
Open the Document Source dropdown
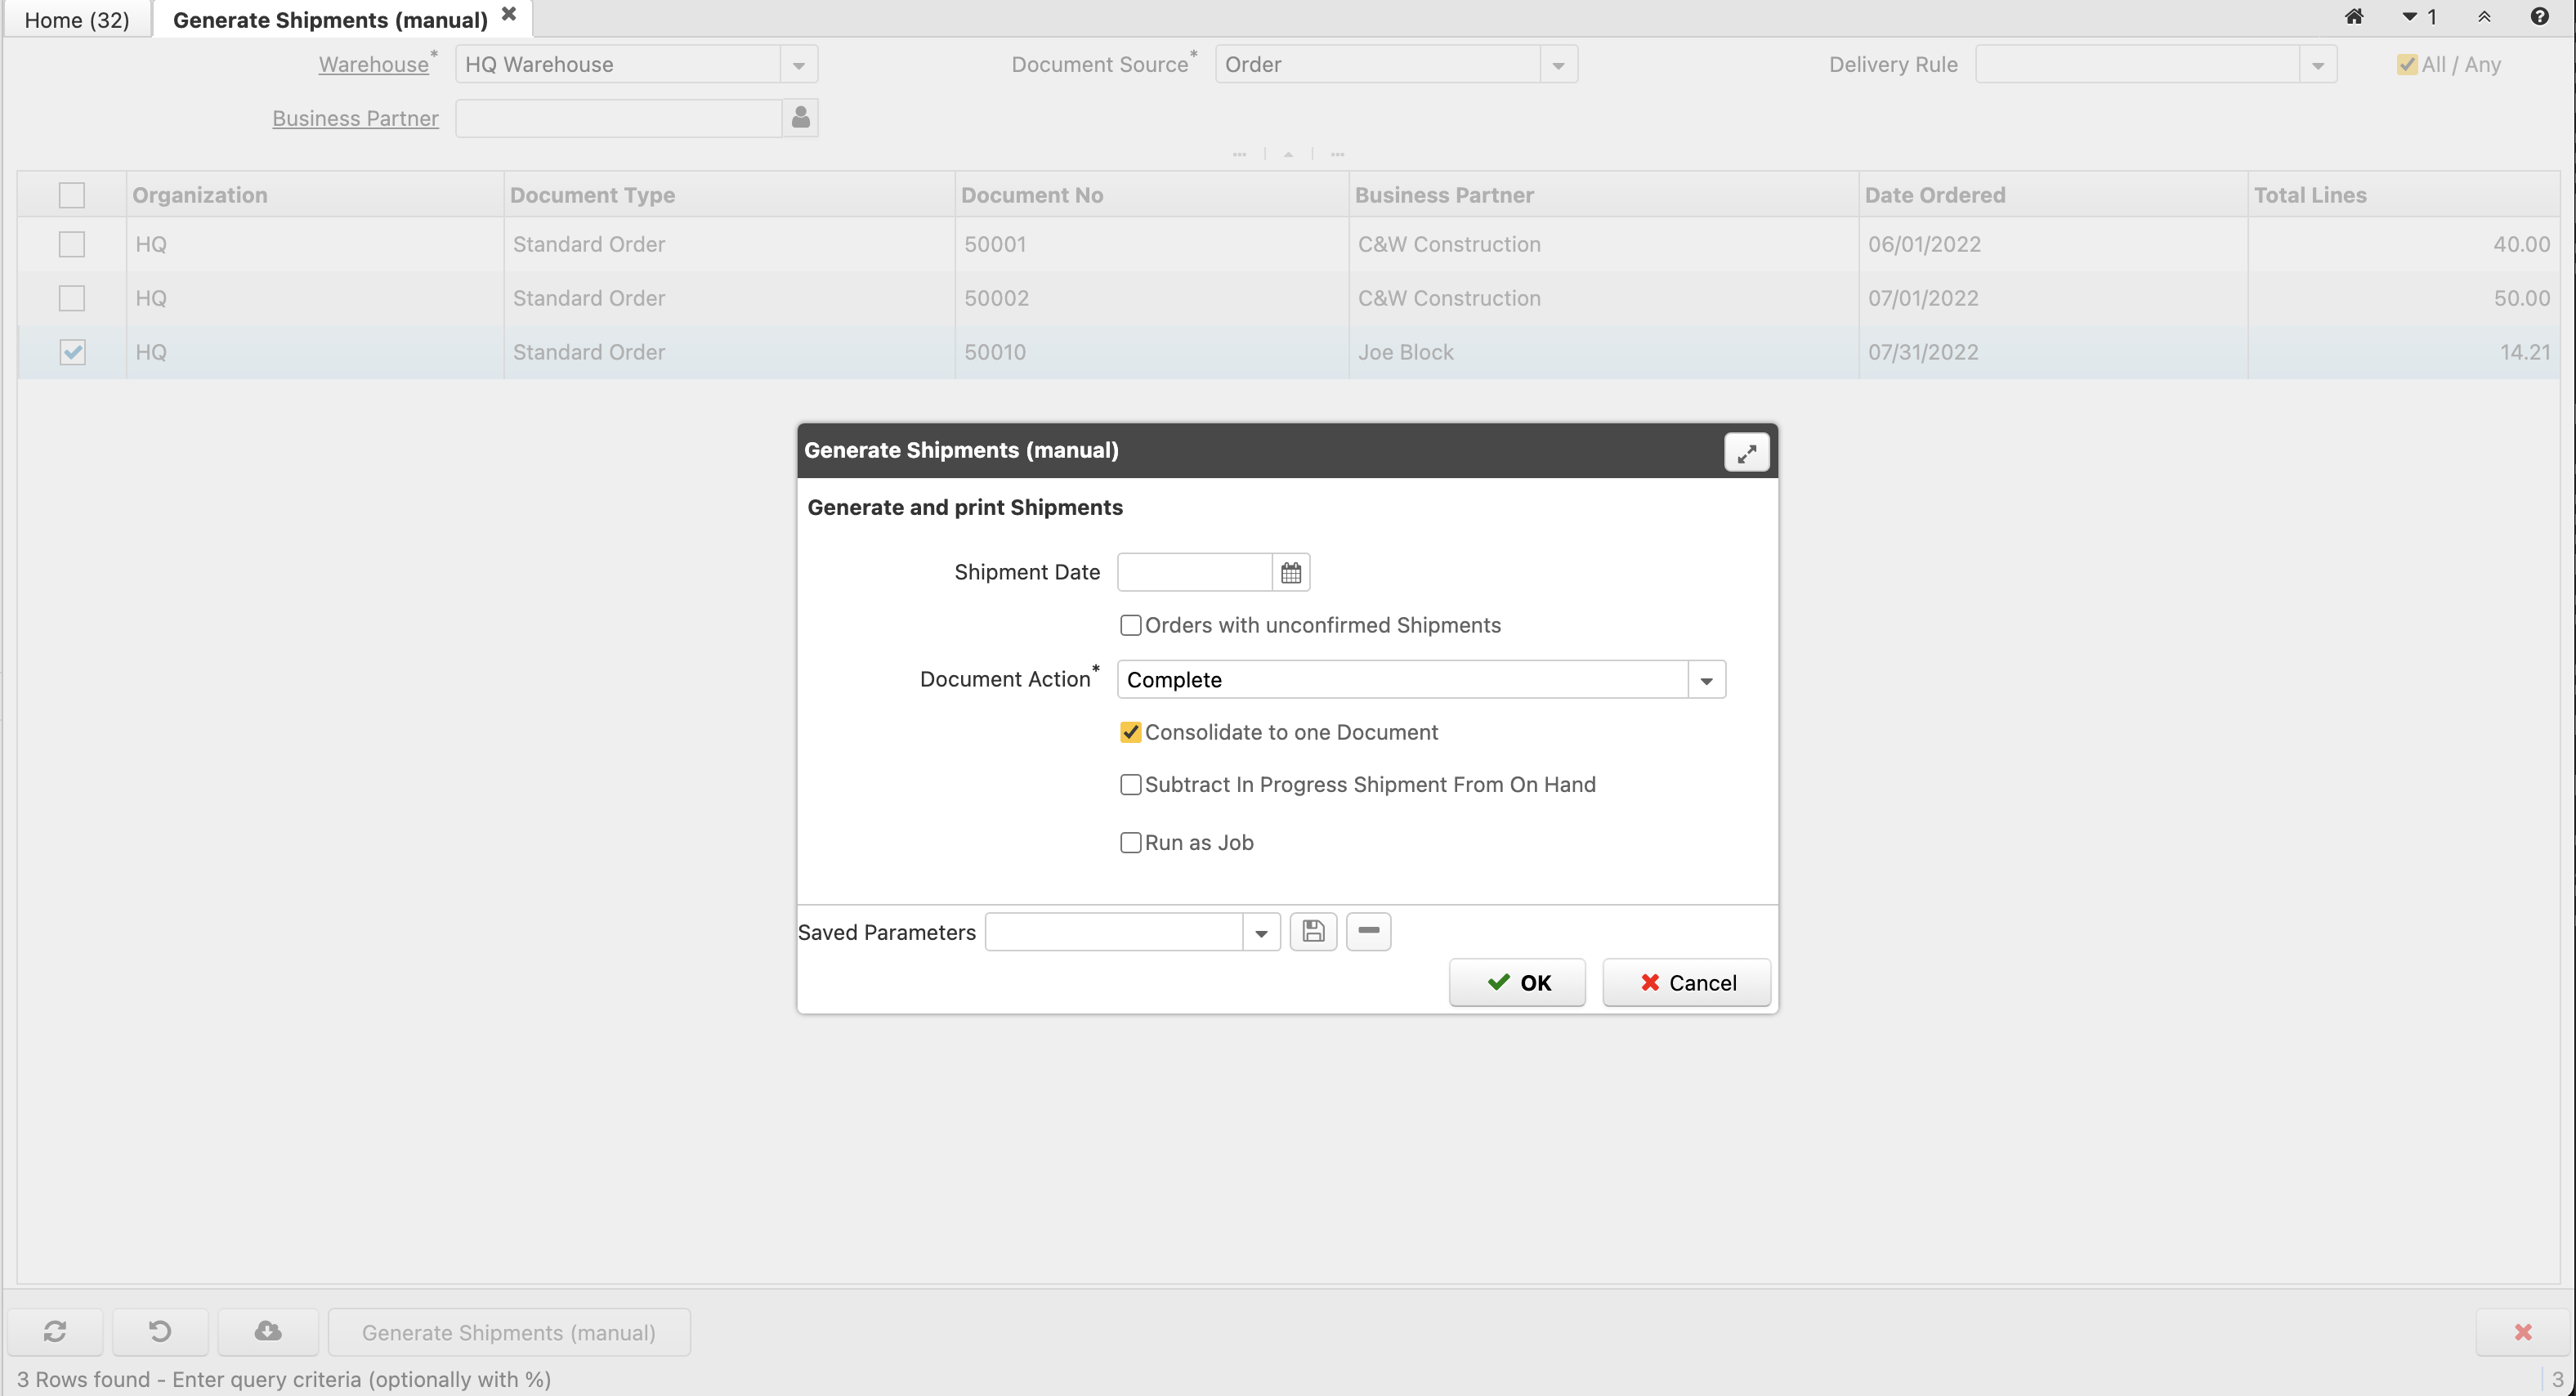pos(1558,63)
